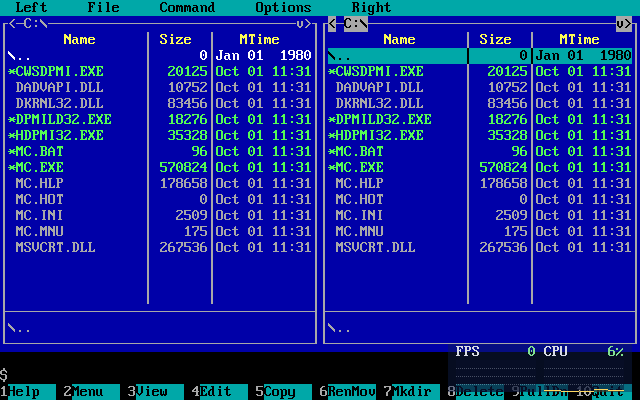This screenshot has height=400, width=640.
Task: Select MC.EXE in the left panel
Action: tap(160, 167)
